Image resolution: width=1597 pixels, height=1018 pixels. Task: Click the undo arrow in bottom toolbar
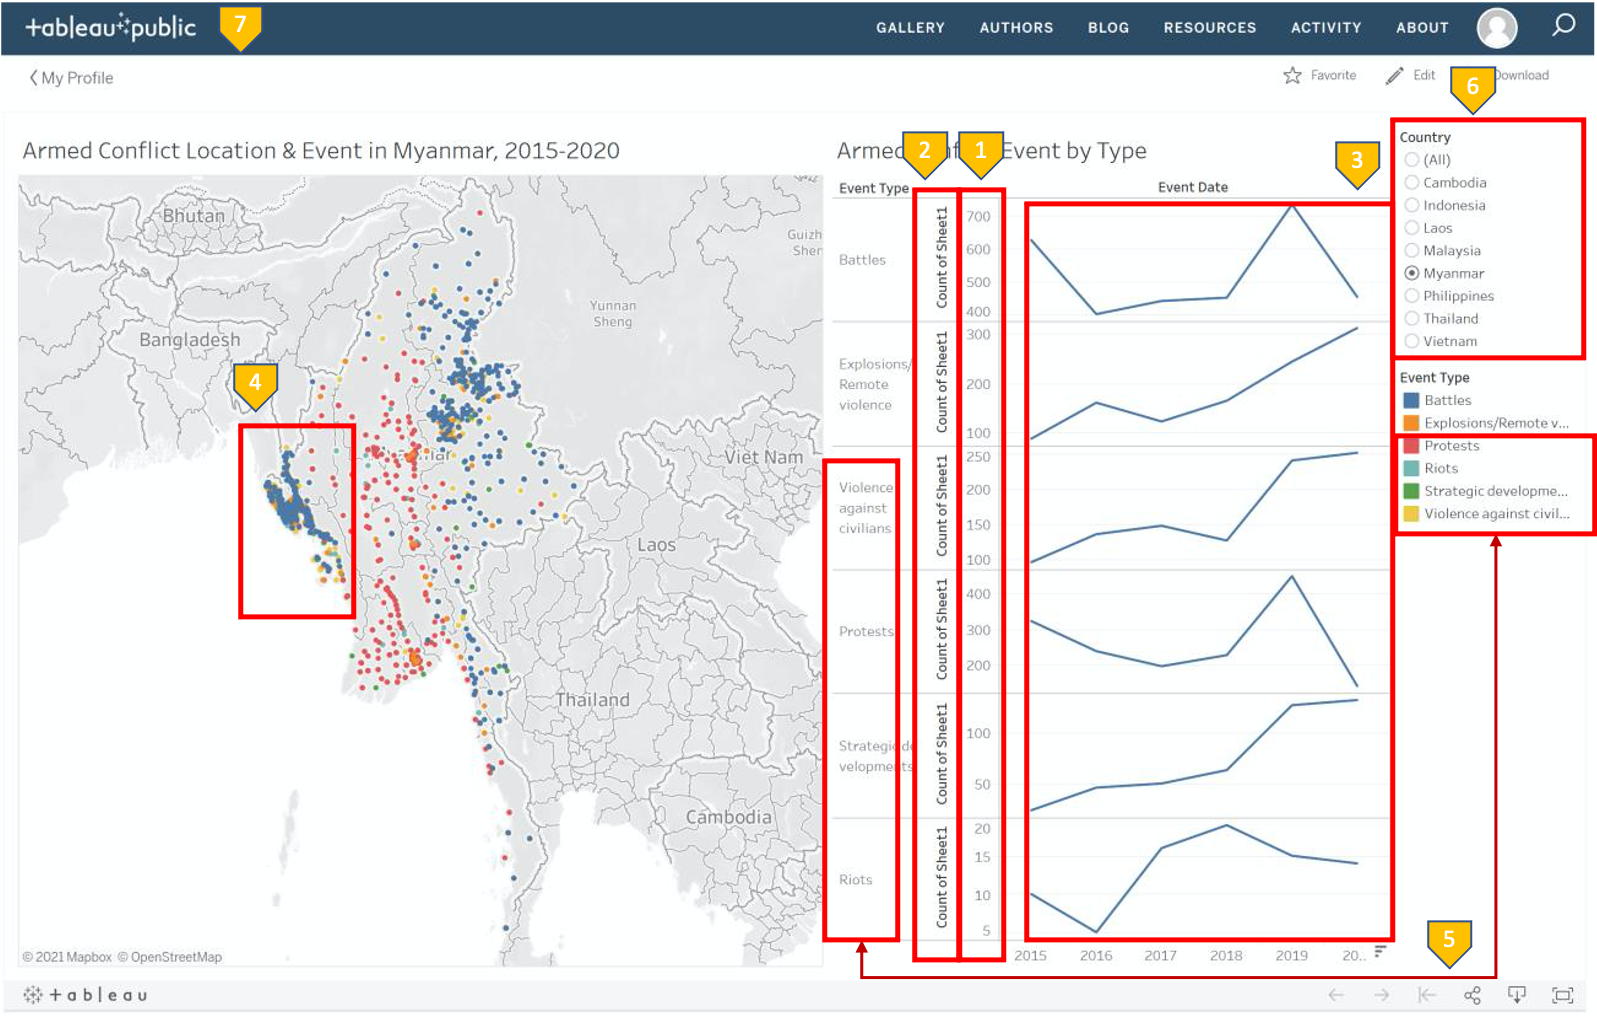(x=1336, y=995)
